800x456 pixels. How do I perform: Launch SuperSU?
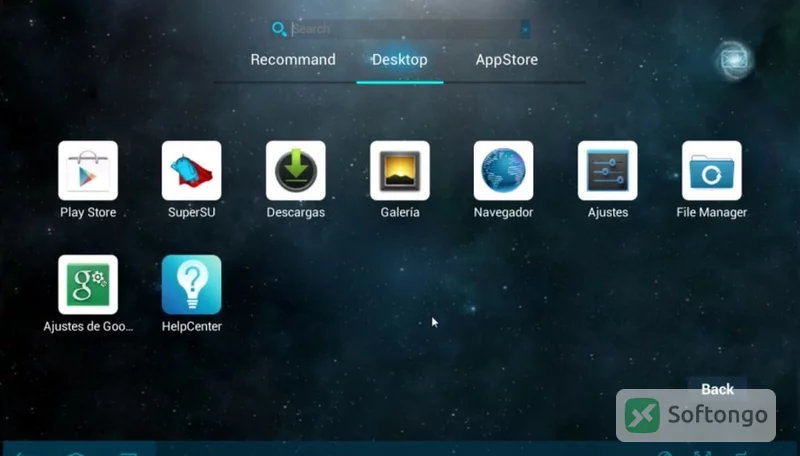191,171
